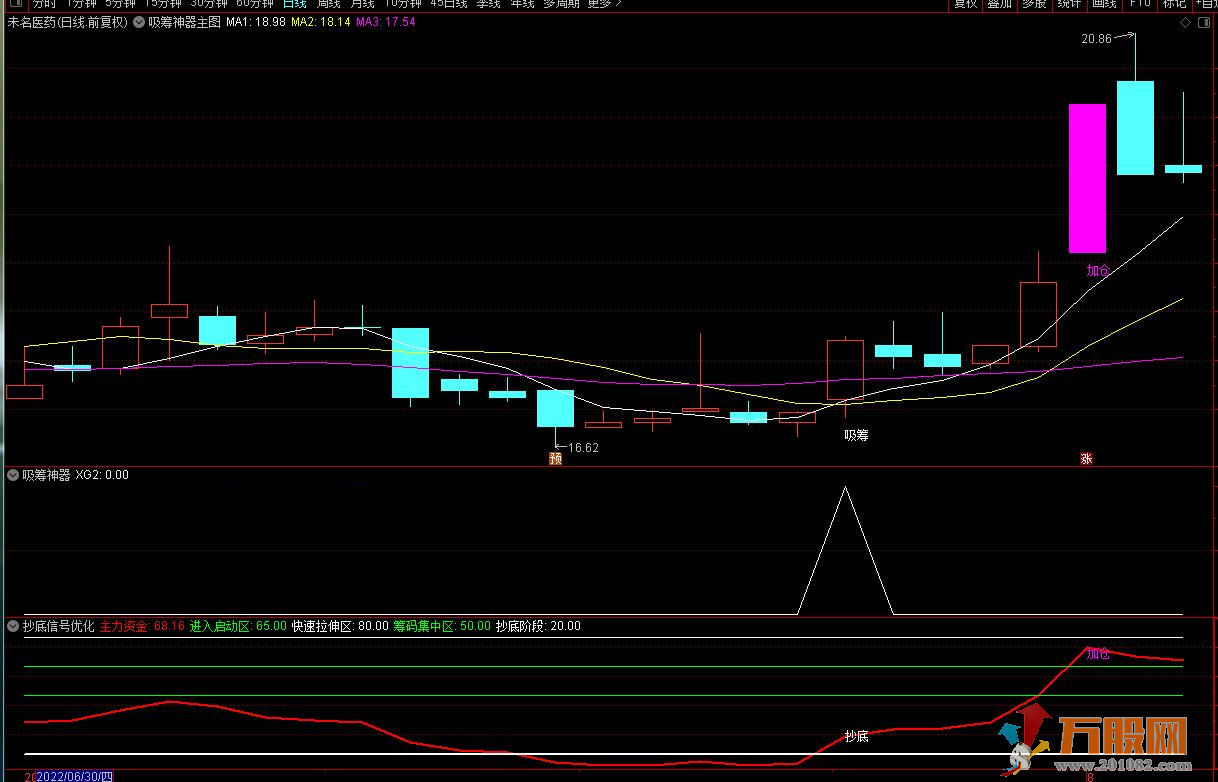Image resolution: width=1218 pixels, height=782 pixels.
Task: Expand the 吸筹神器主图 indicator chevron
Action: coord(138,21)
